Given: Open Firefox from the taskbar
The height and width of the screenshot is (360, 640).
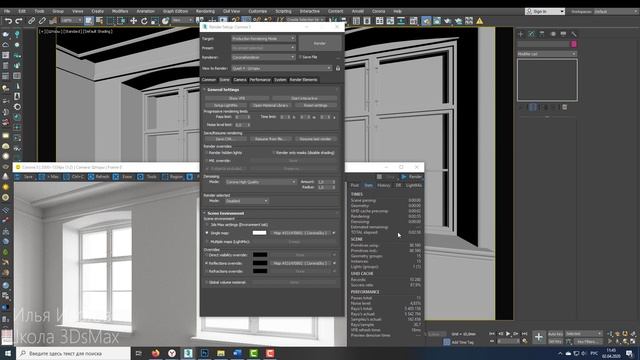Looking at the screenshot, I should coord(156,353).
